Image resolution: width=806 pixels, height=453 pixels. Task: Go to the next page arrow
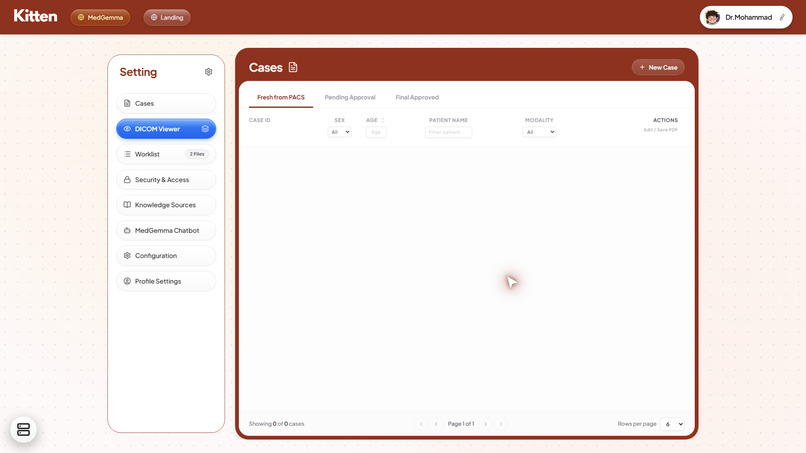tap(485, 424)
